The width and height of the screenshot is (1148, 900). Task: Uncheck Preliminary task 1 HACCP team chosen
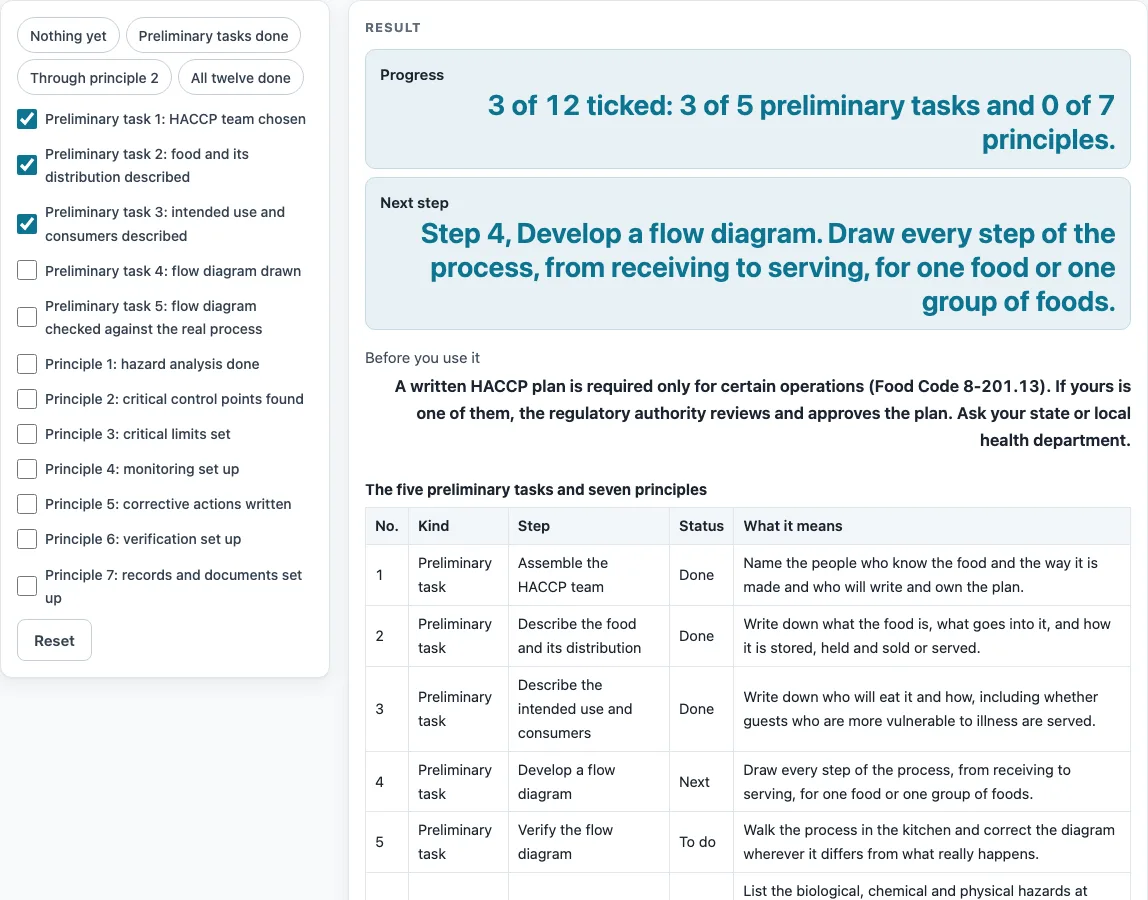(x=27, y=119)
